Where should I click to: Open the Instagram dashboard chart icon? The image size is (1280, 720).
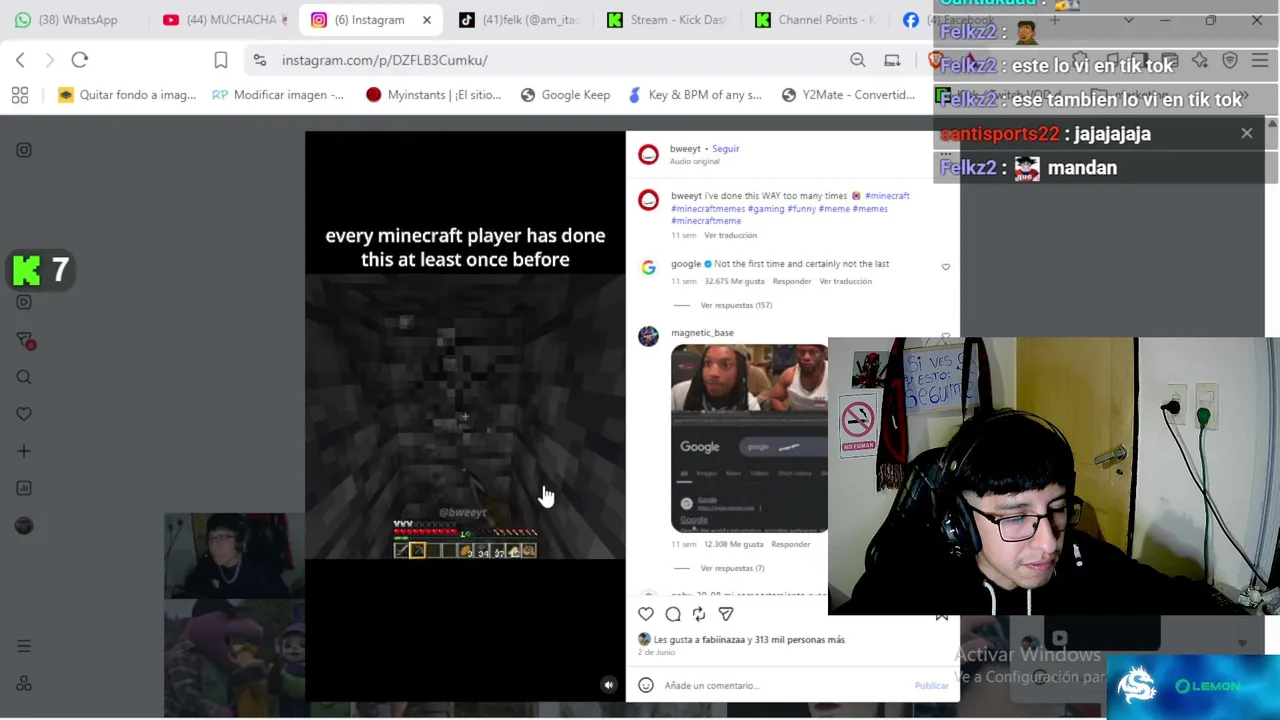pos(24,488)
